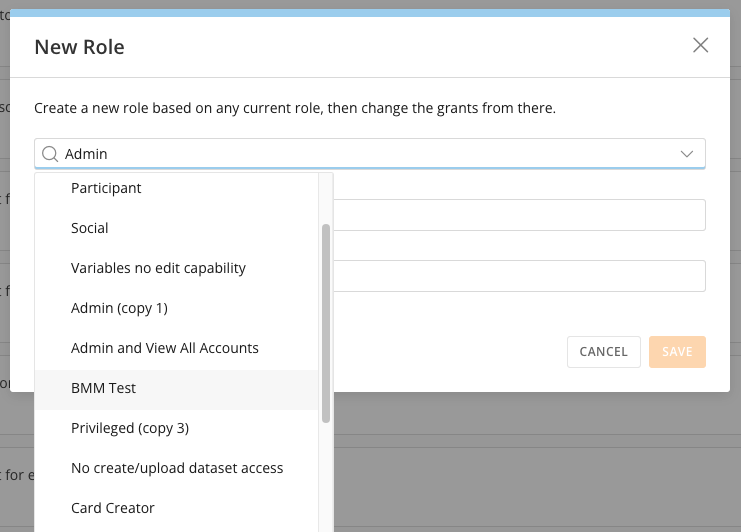Image resolution: width=741 pixels, height=532 pixels.
Task: Select the Privileged (copy 3) role
Action: click(130, 428)
